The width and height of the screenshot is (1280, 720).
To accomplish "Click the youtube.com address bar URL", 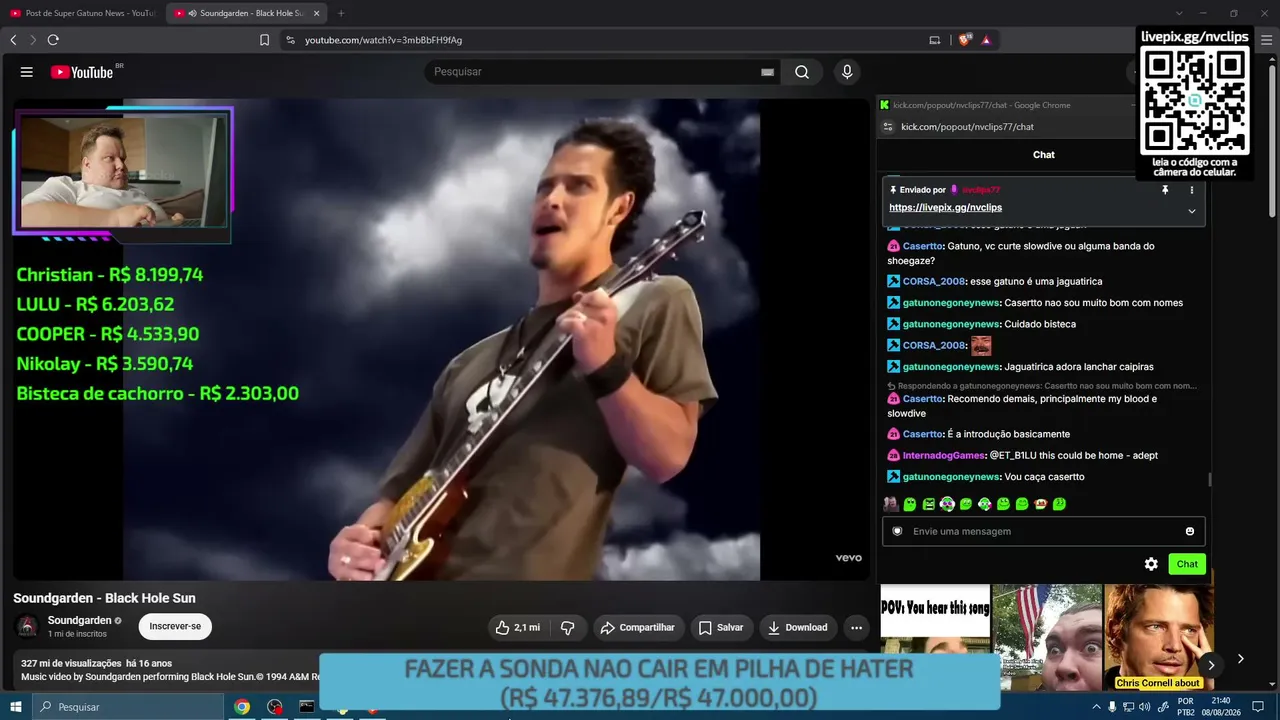I will pos(383,40).
